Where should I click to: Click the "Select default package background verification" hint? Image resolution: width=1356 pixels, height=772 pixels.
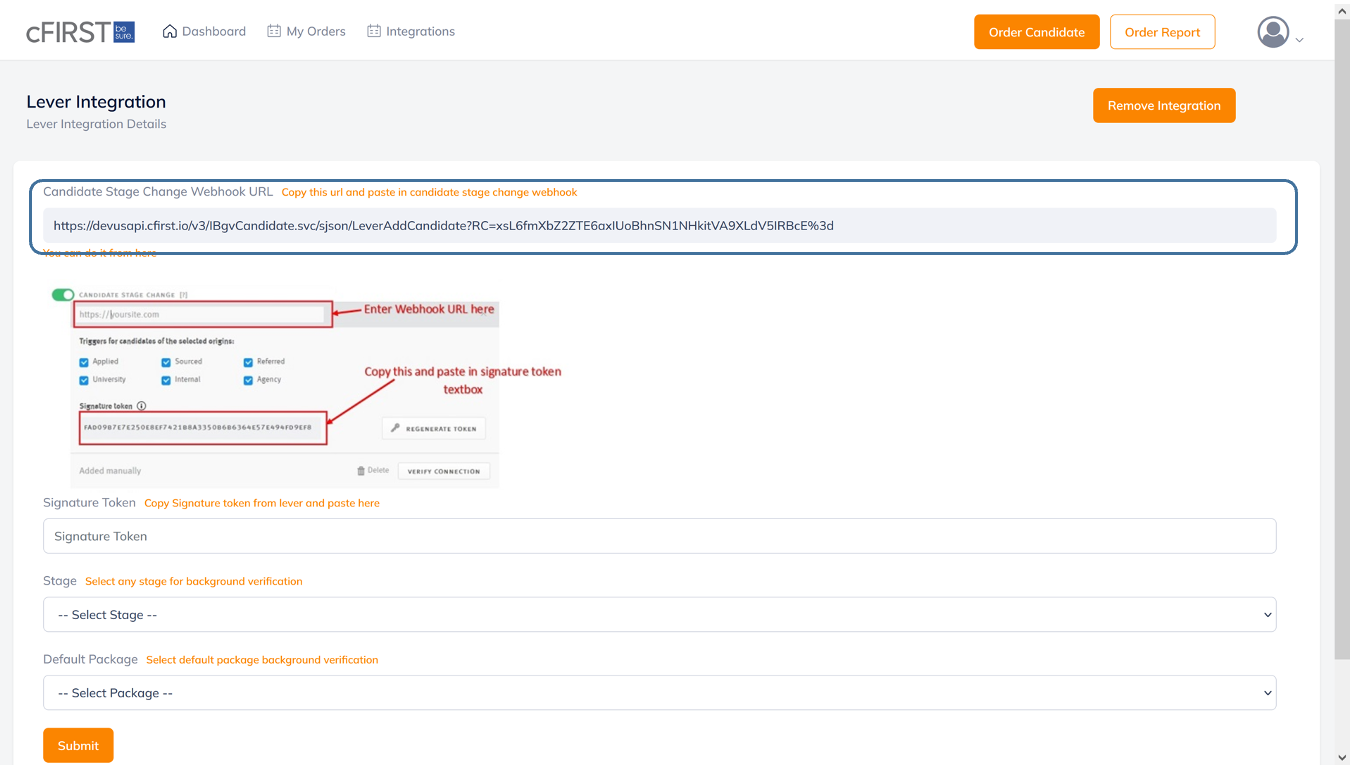[x=262, y=660]
